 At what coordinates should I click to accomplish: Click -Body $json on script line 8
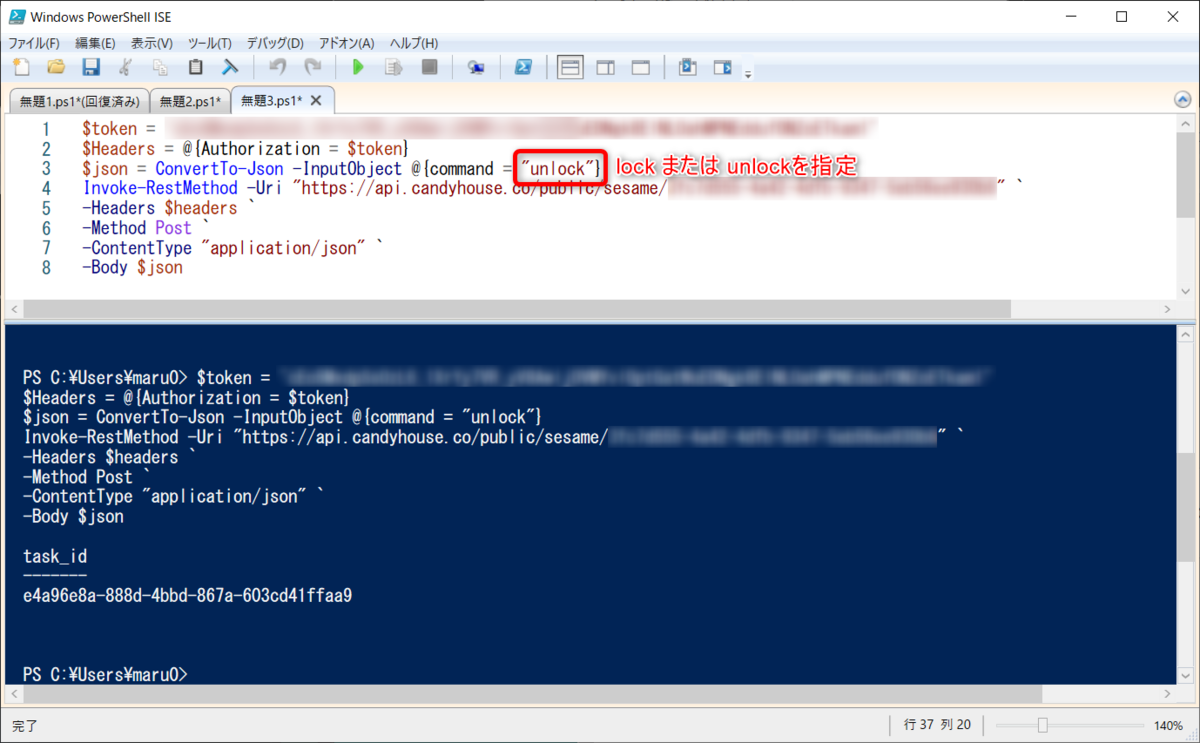(132, 267)
